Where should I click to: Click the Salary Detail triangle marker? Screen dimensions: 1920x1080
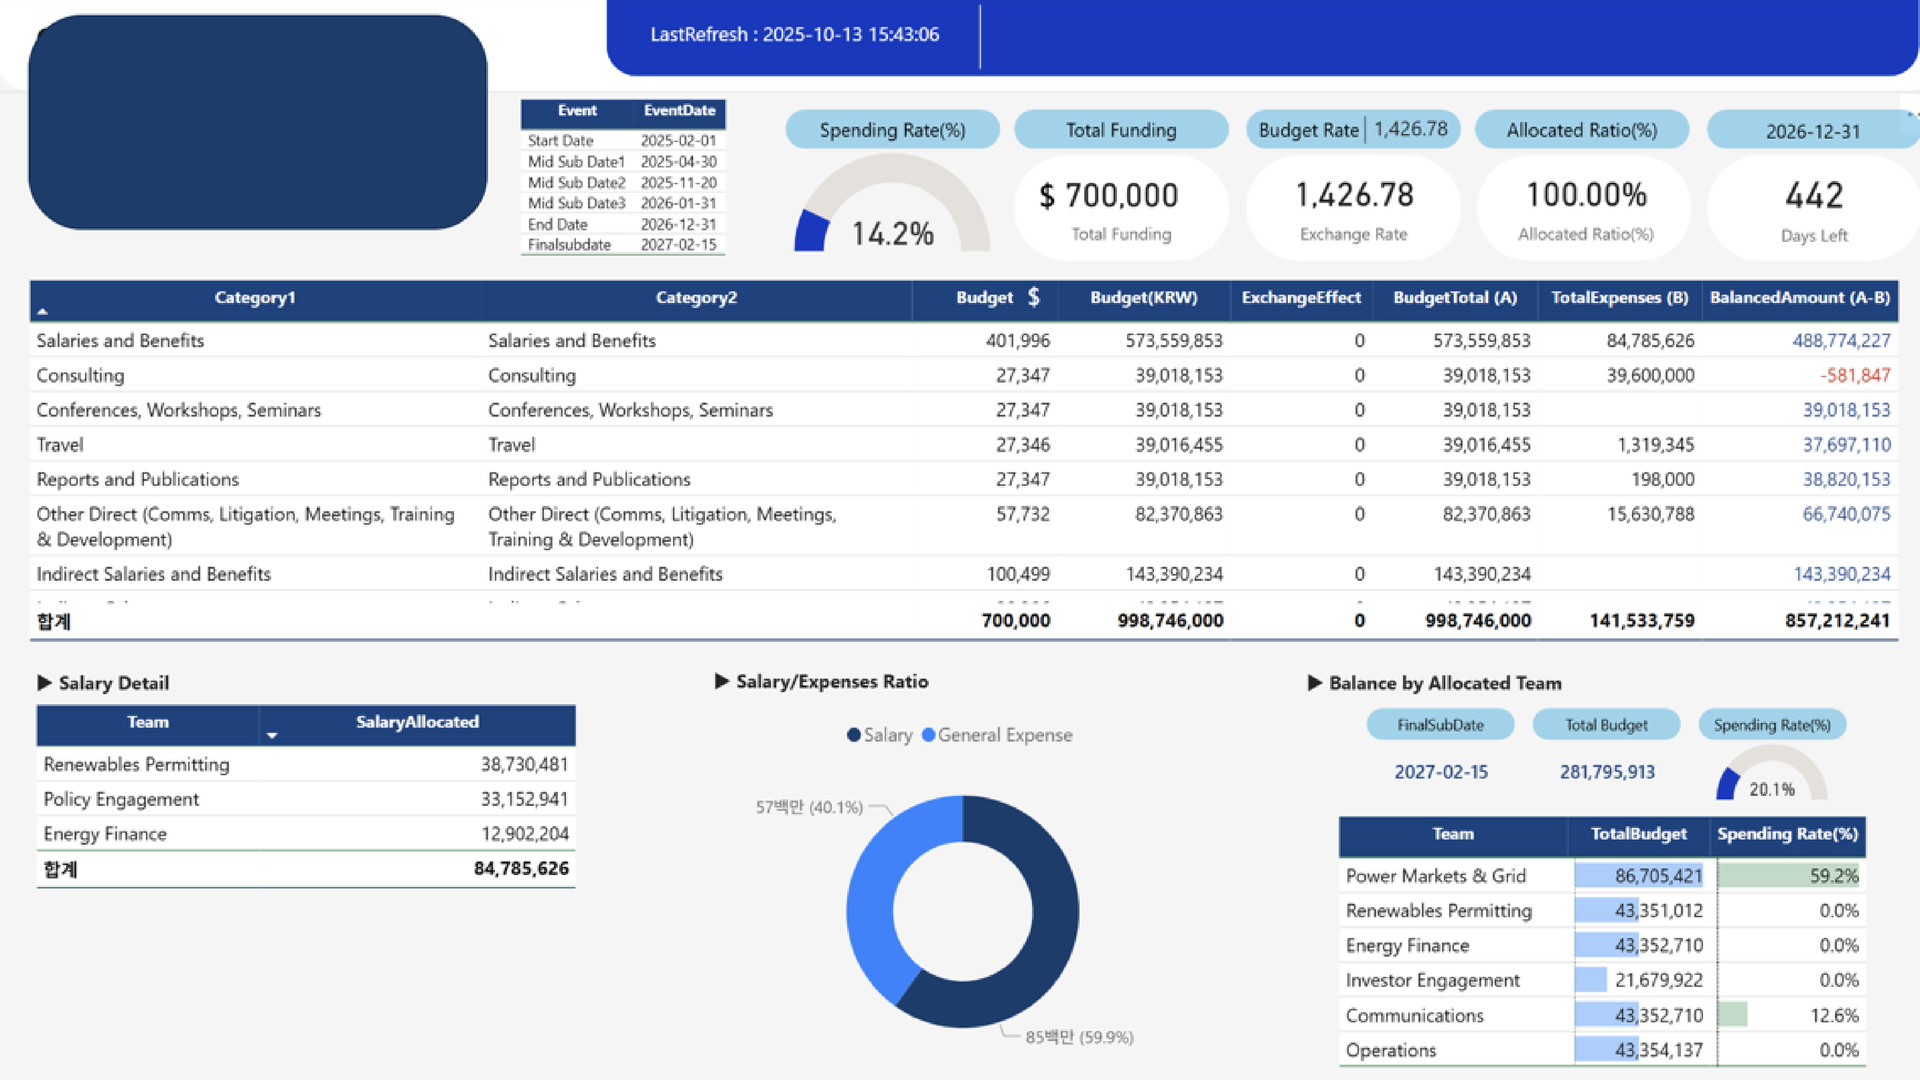point(44,683)
